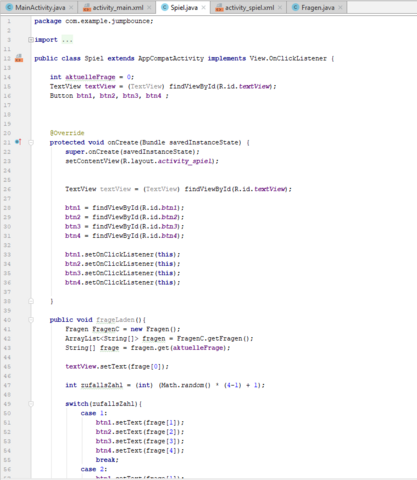
Task: Click btn1.setText(frage[1]) under case 1
Action: pyautogui.click(x=140, y=422)
